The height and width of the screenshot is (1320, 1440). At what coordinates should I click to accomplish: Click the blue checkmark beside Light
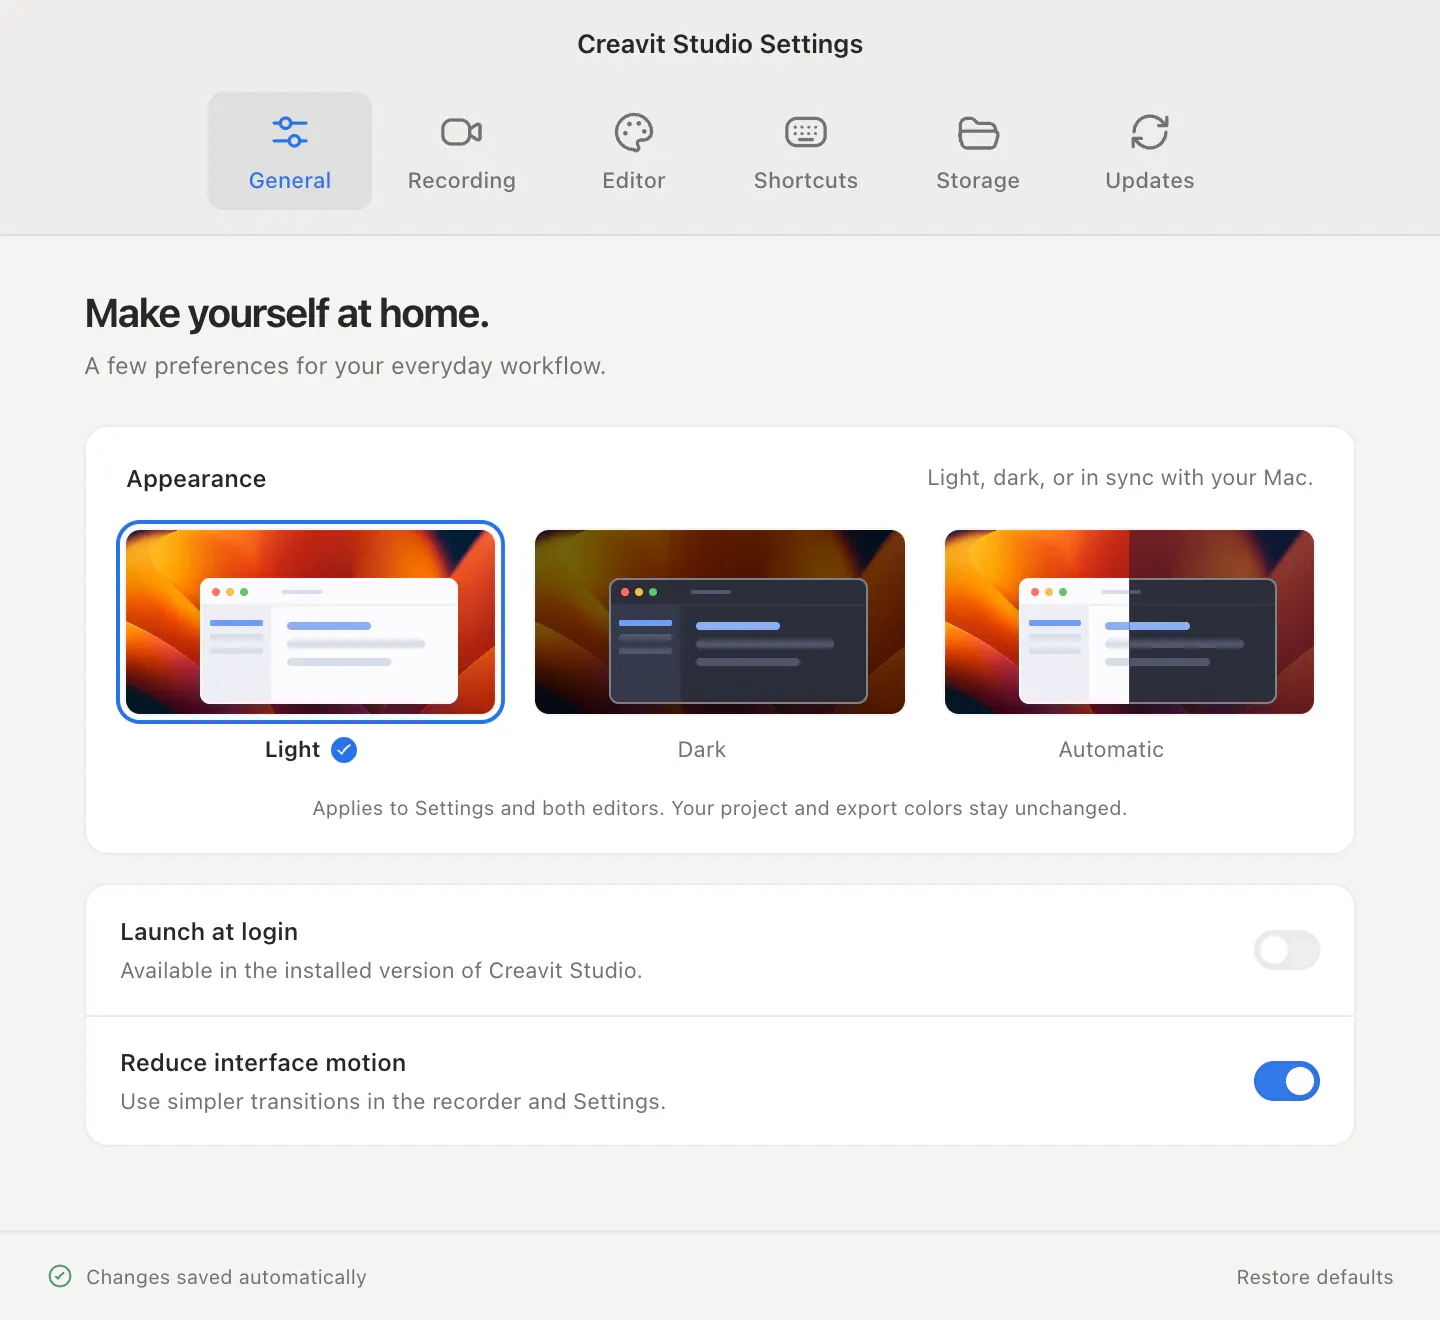point(344,750)
